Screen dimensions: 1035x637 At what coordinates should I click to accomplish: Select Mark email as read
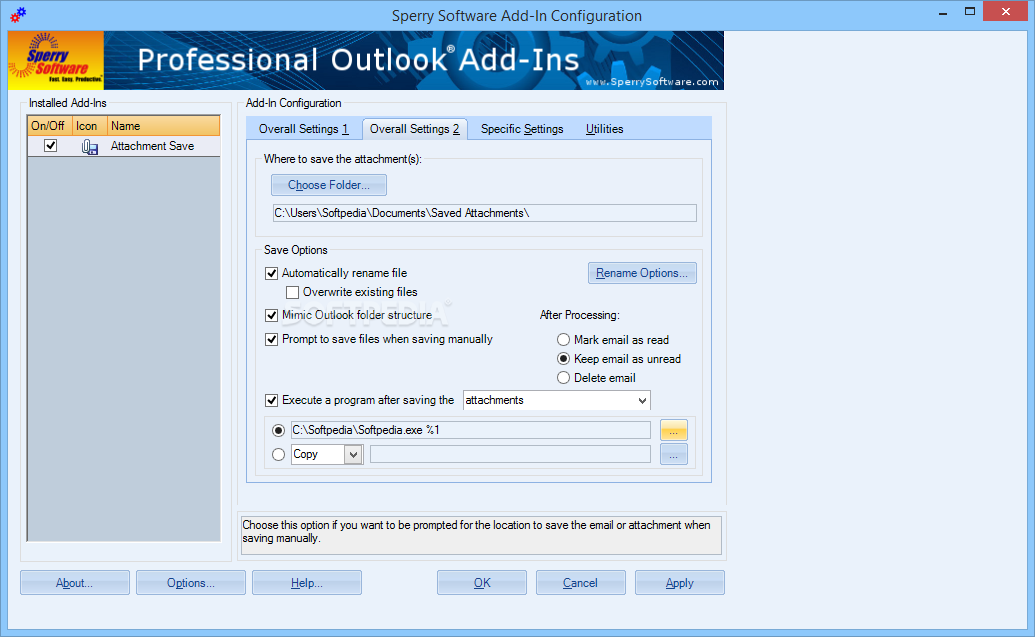(x=563, y=340)
